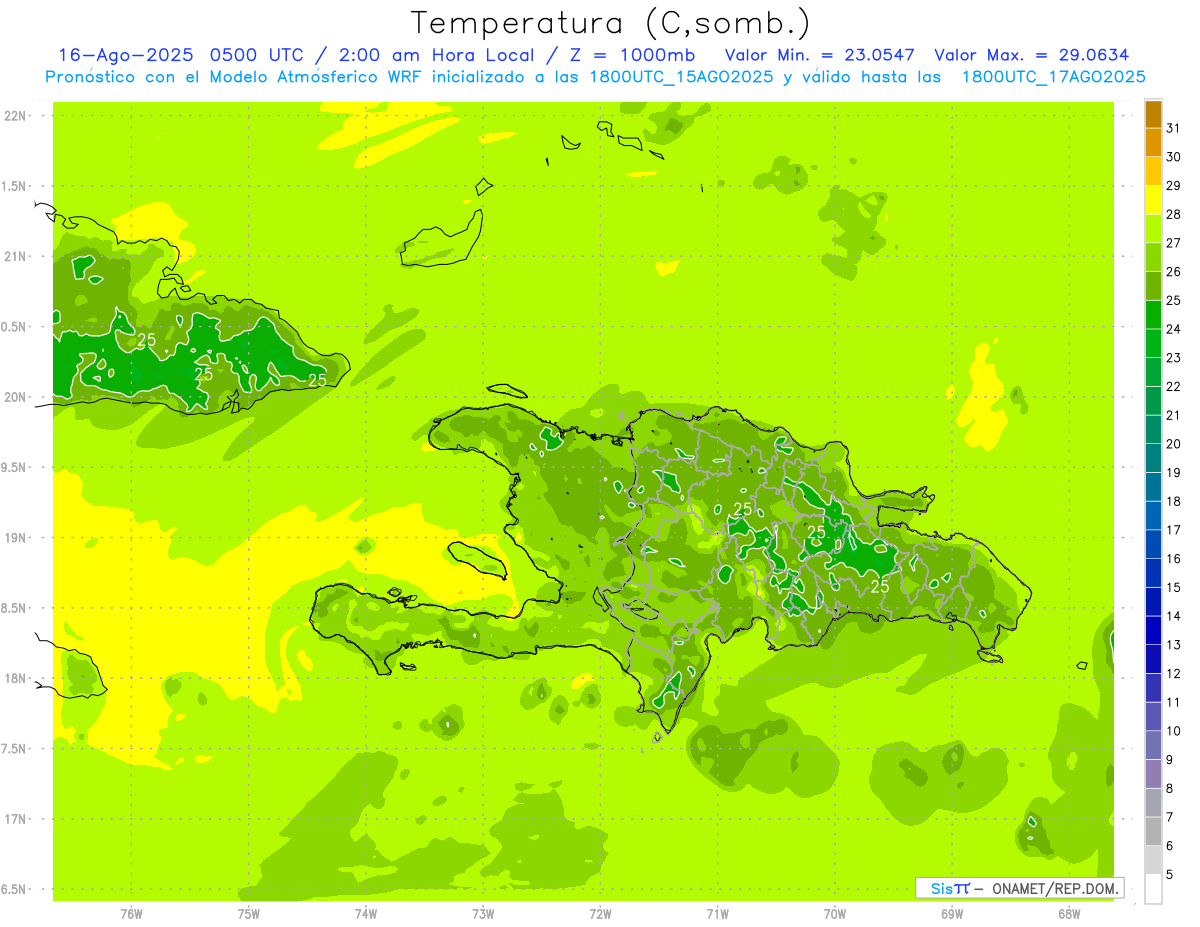Click the '20N' latitude label
Screen dimensions: 1200x927
tap(15, 397)
